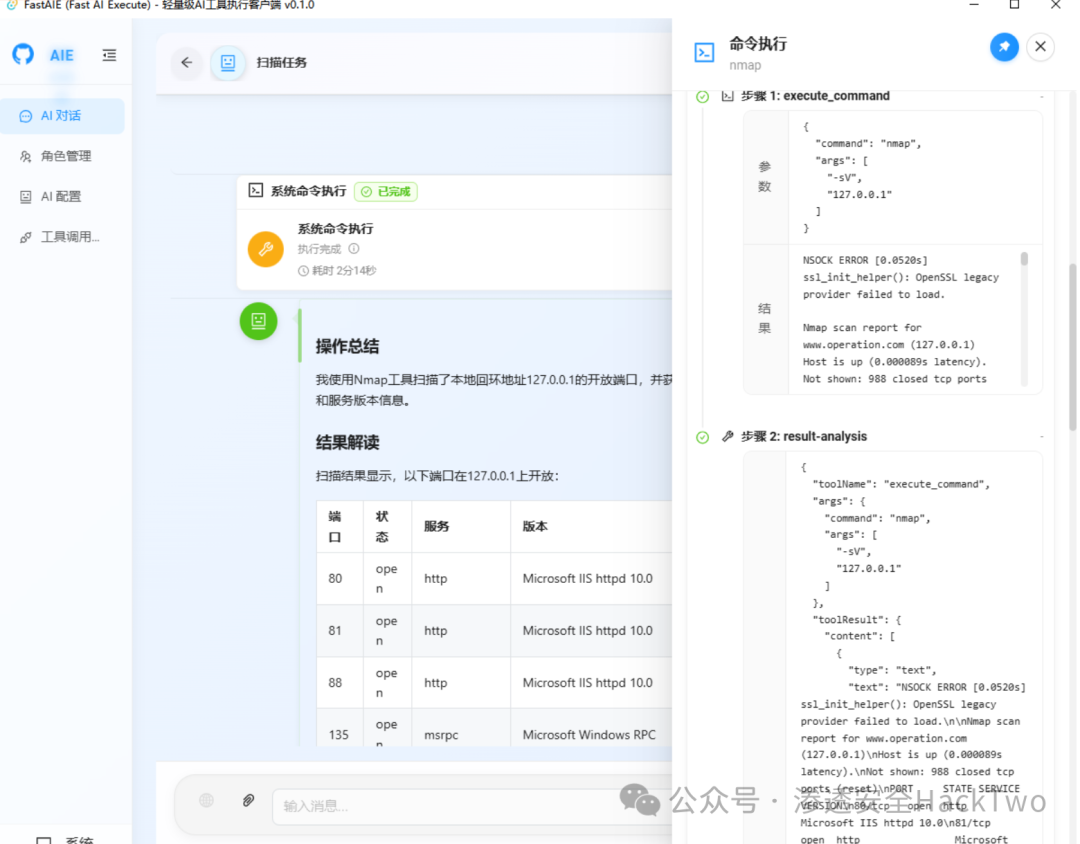Image resolution: width=1080 pixels, height=844 pixels.
Task: Click the paperclip attachment icon
Action: [249, 801]
